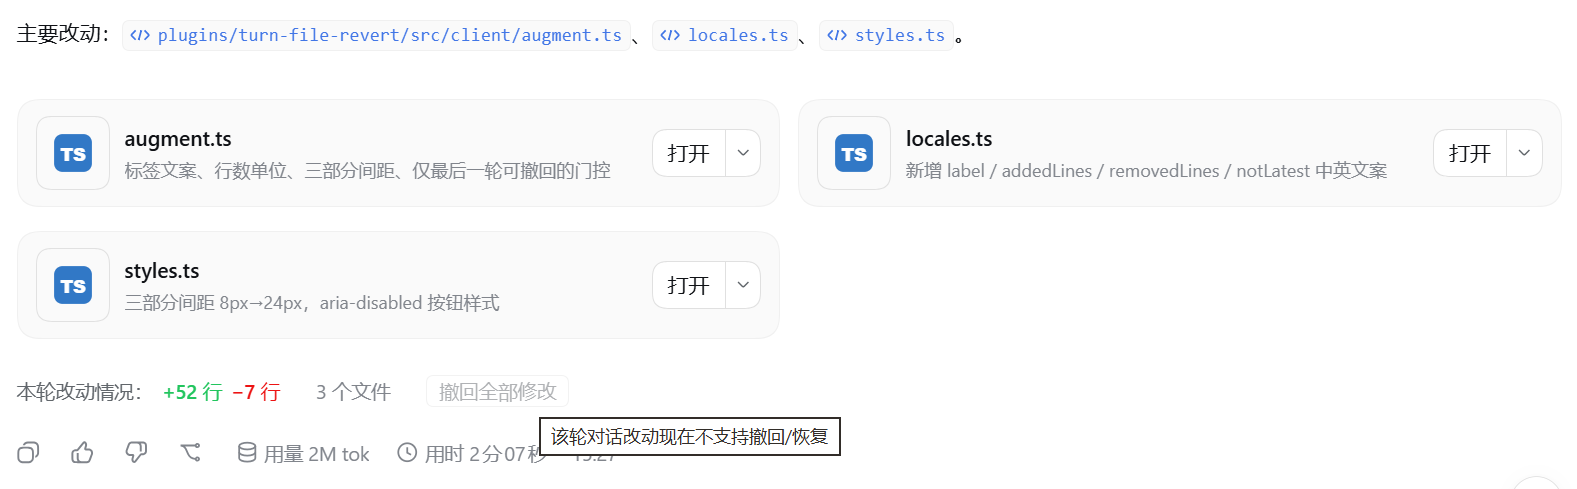Click the 主要改动 heading text
Viewport: 1577px width, 489px height.
(x=62, y=34)
